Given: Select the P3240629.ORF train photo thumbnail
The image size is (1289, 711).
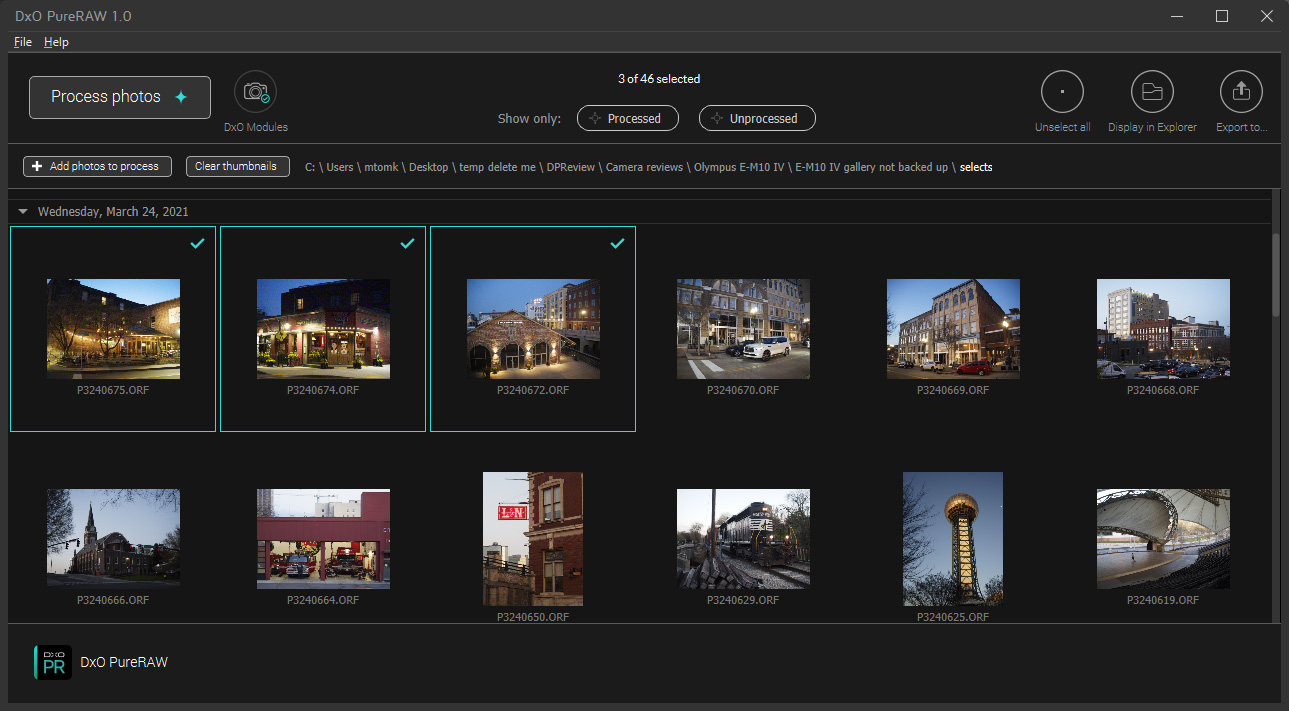Looking at the screenshot, I should [x=743, y=539].
